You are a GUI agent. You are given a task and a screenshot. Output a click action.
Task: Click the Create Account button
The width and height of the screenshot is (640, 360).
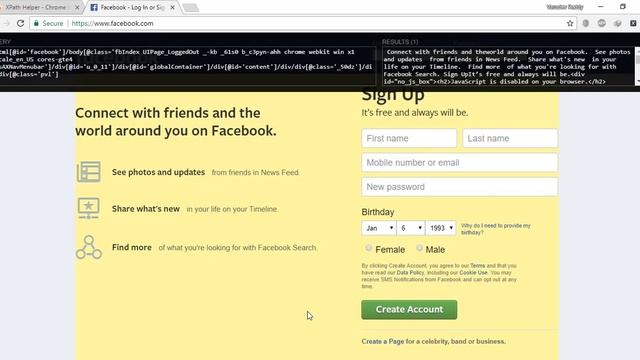pyautogui.click(x=409, y=309)
